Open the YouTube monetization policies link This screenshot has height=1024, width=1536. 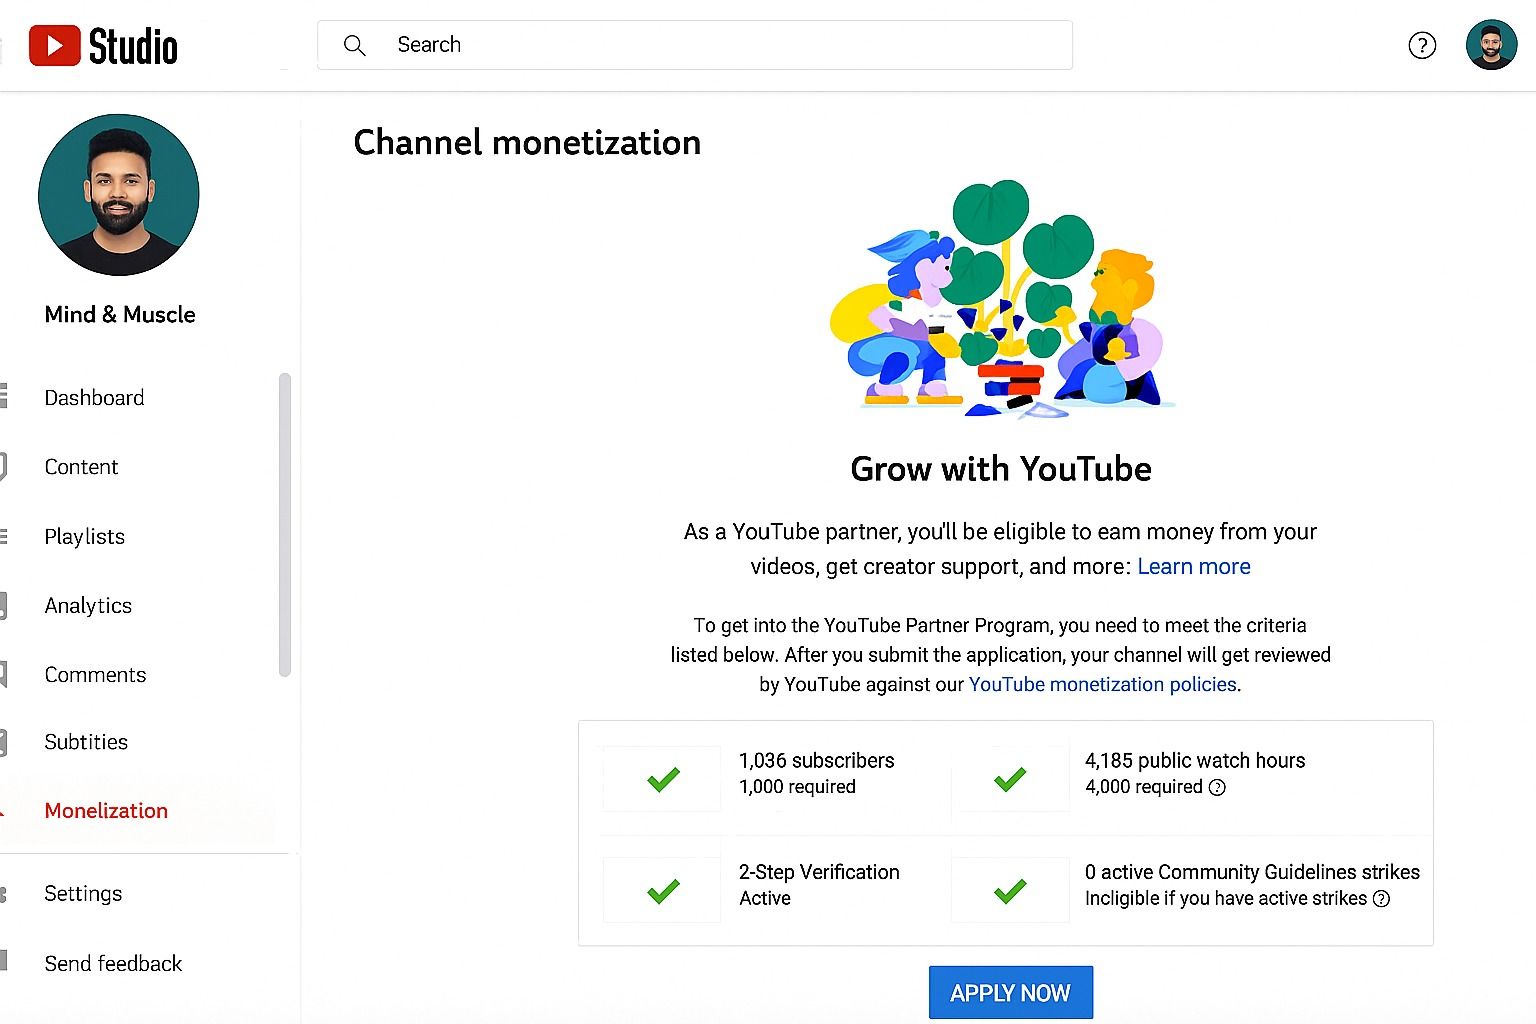click(x=1102, y=684)
